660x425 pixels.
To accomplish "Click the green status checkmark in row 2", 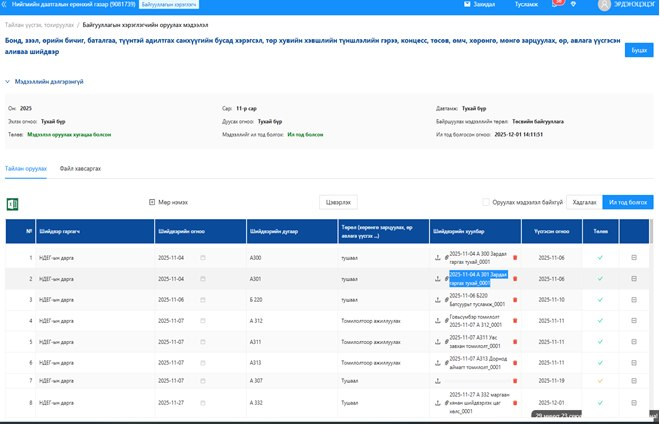I will coord(600,279).
